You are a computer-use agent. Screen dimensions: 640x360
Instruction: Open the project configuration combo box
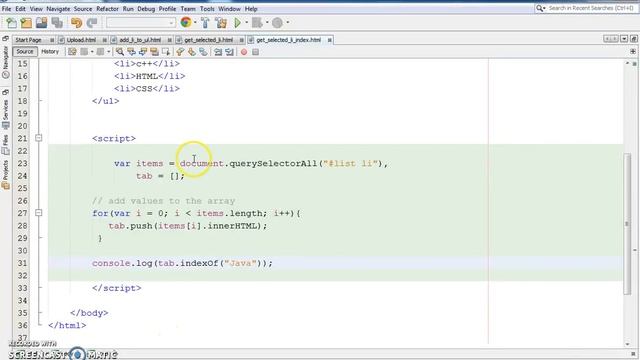point(141,23)
